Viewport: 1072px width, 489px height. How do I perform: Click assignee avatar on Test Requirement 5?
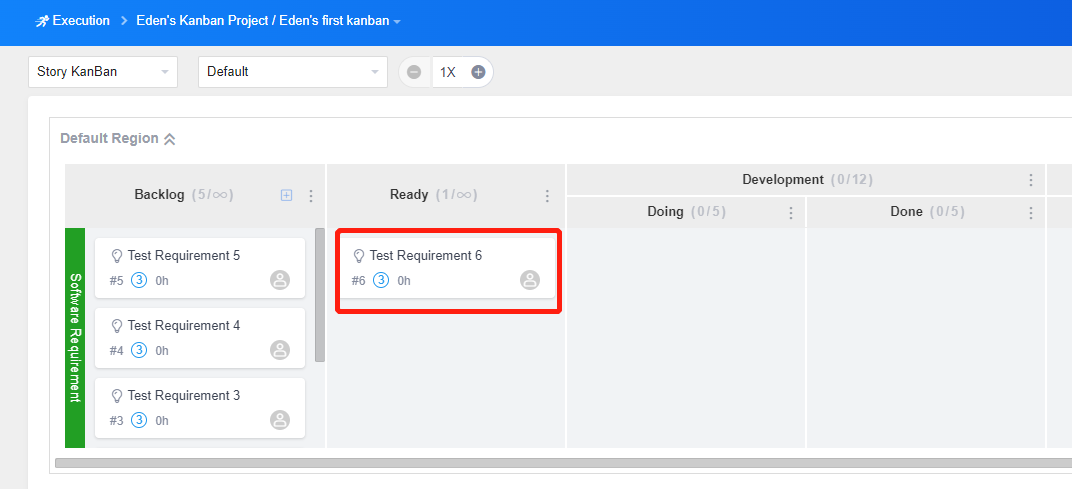[x=280, y=280]
